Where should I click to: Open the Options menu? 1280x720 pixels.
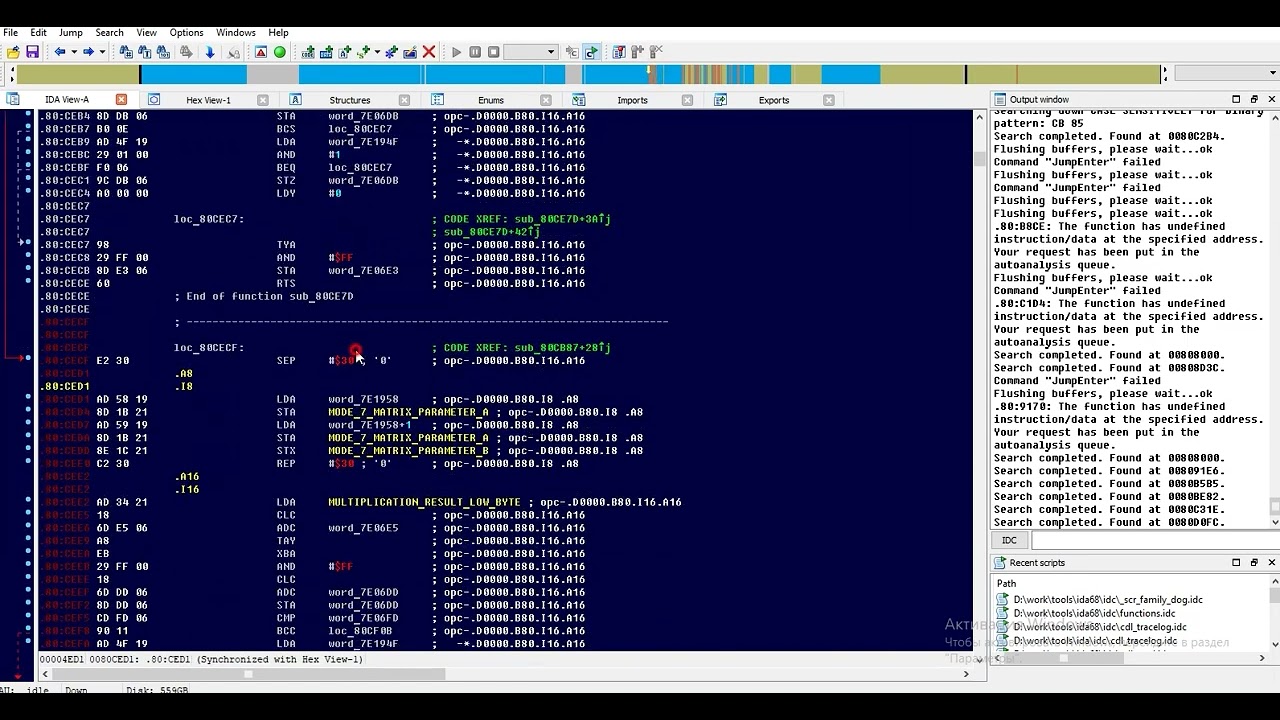186,32
